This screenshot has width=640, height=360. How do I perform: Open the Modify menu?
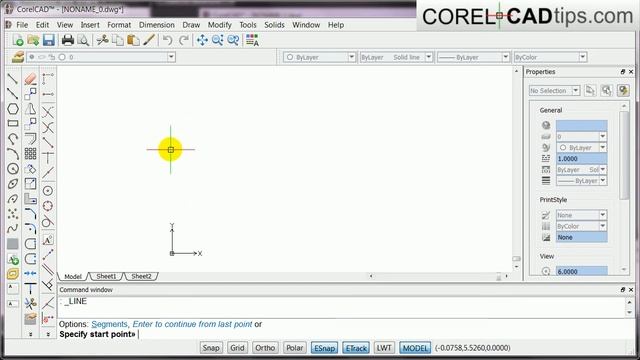220,25
